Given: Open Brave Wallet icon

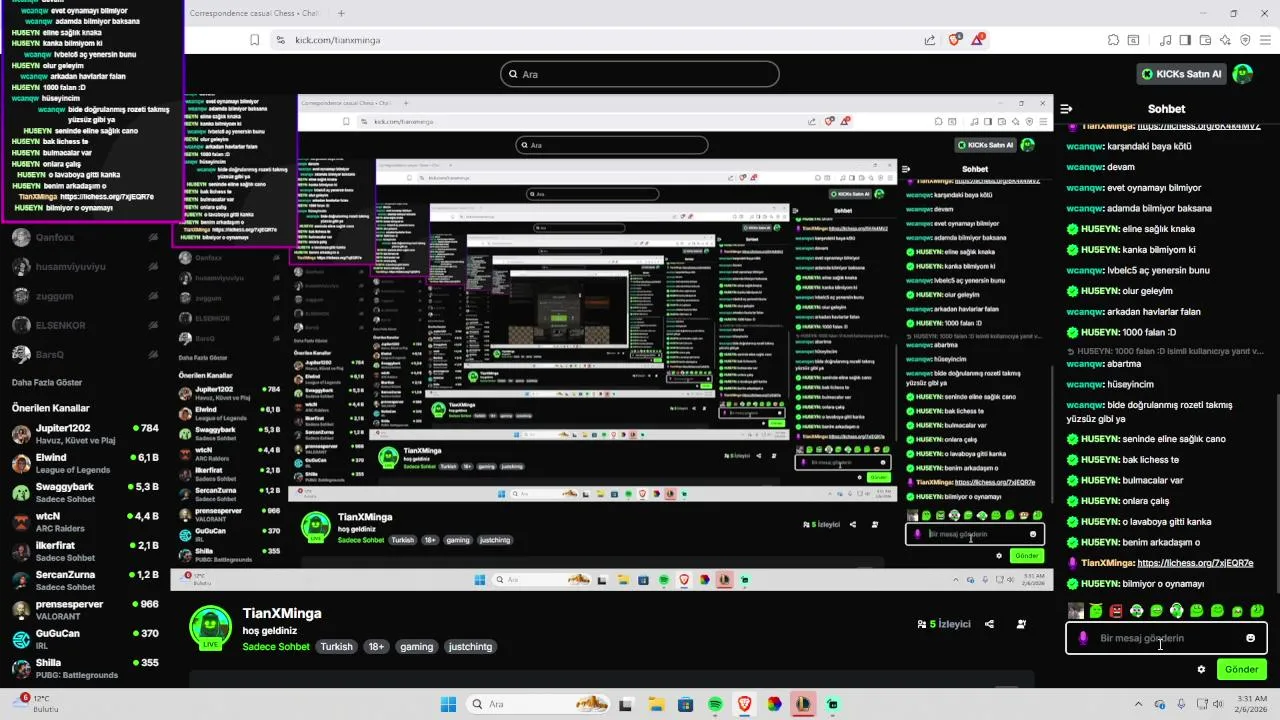Looking at the screenshot, I should click(1205, 40).
